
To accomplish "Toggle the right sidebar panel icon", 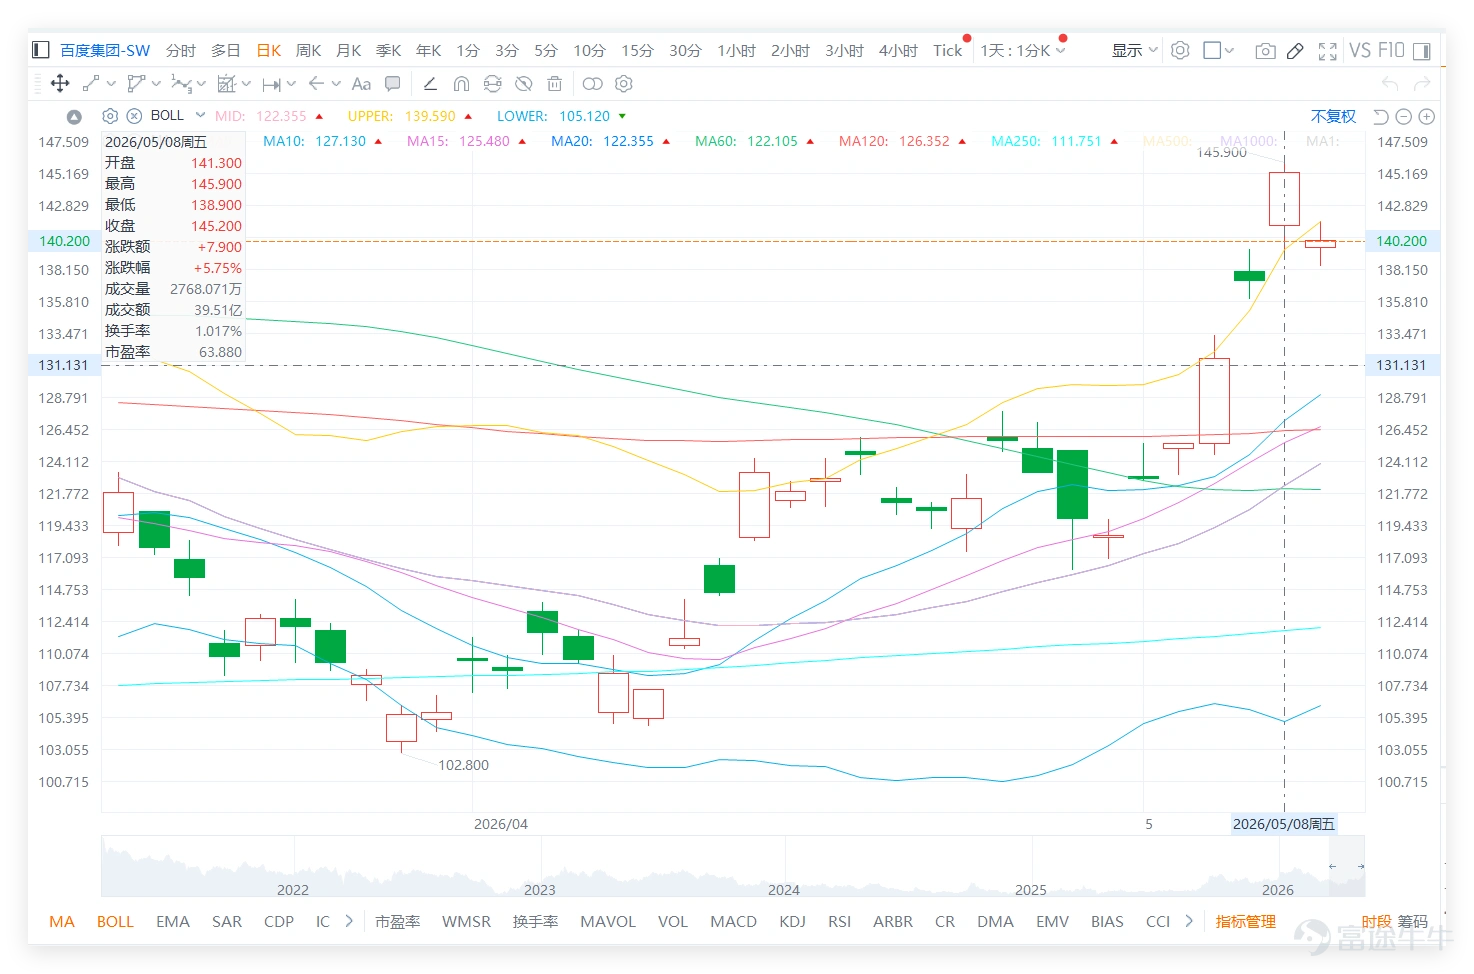I will (1422, 51).
